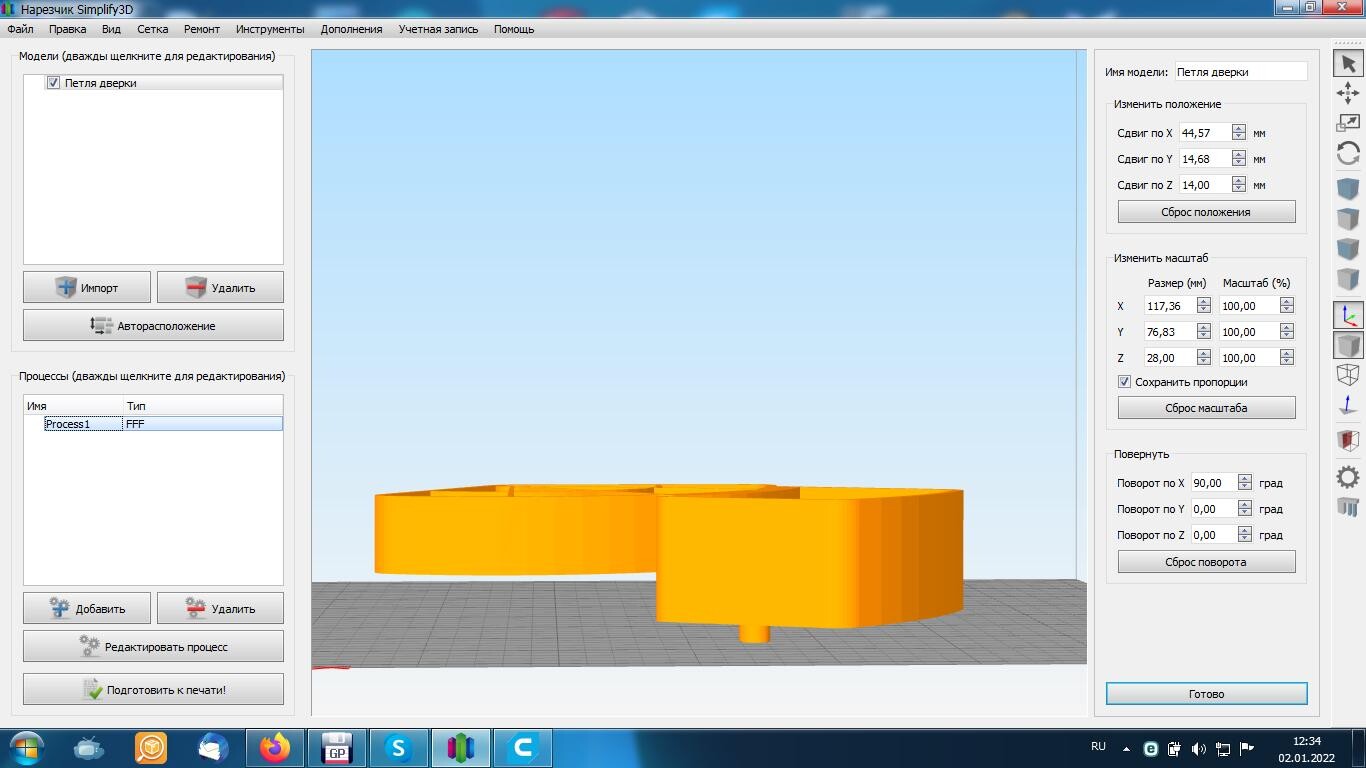Click the Сброс положения button
The height and width of the screenshot is (768, 1366).
[1206, 212]
